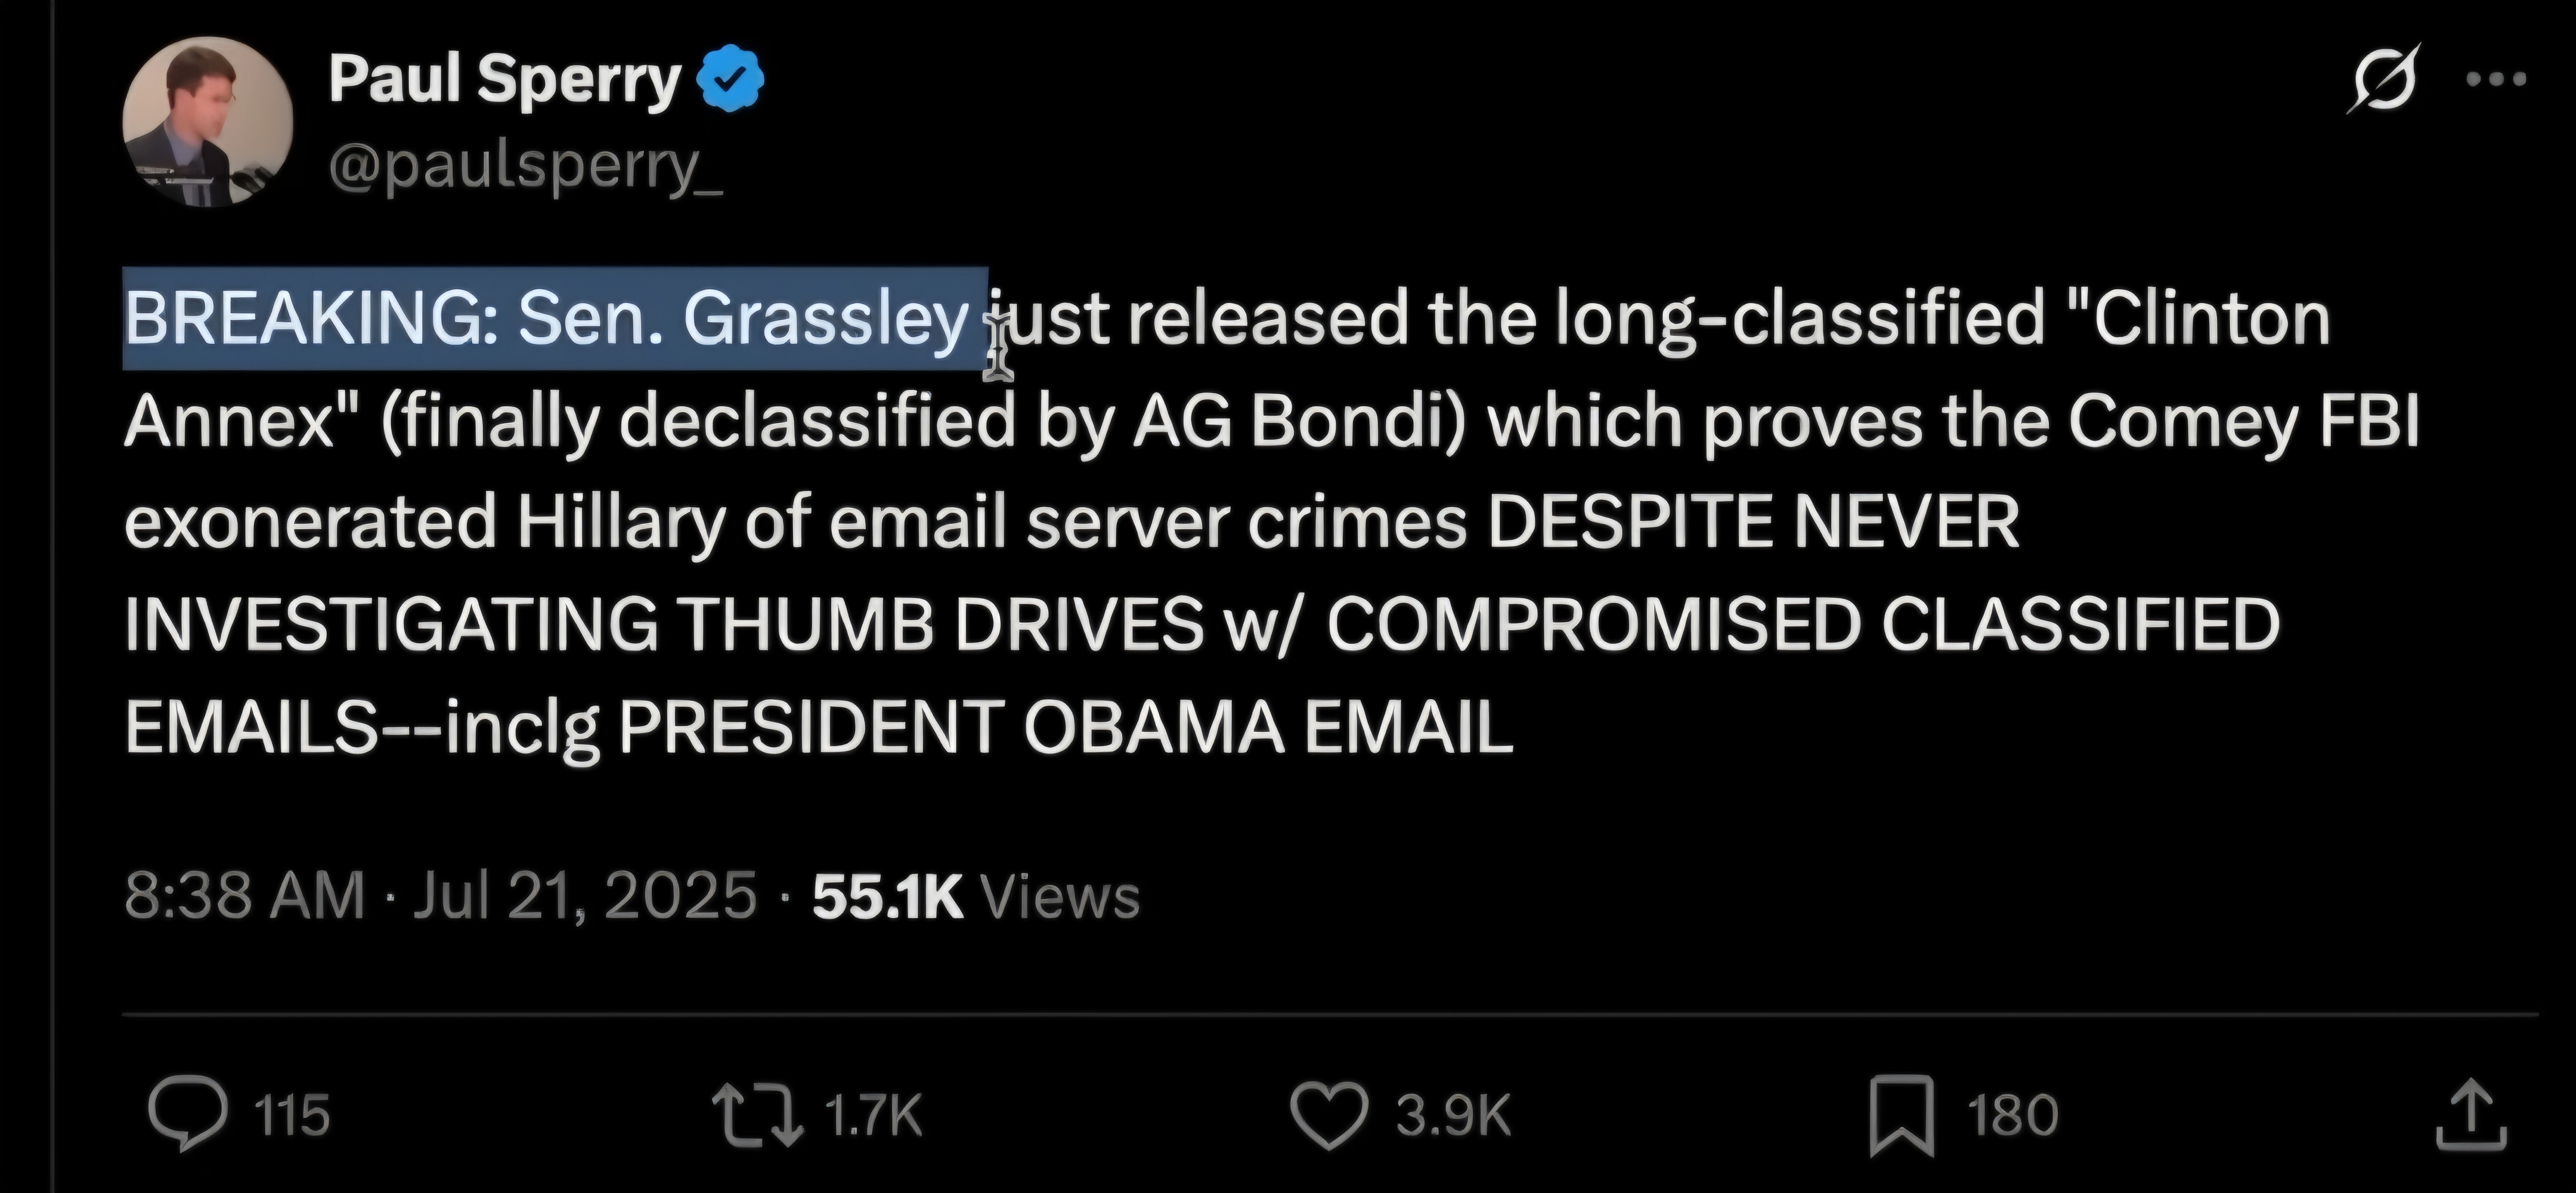The image size is (2576, 1193).
Task: Click the reply speech bubble icon
Action: click(187, 1114)
